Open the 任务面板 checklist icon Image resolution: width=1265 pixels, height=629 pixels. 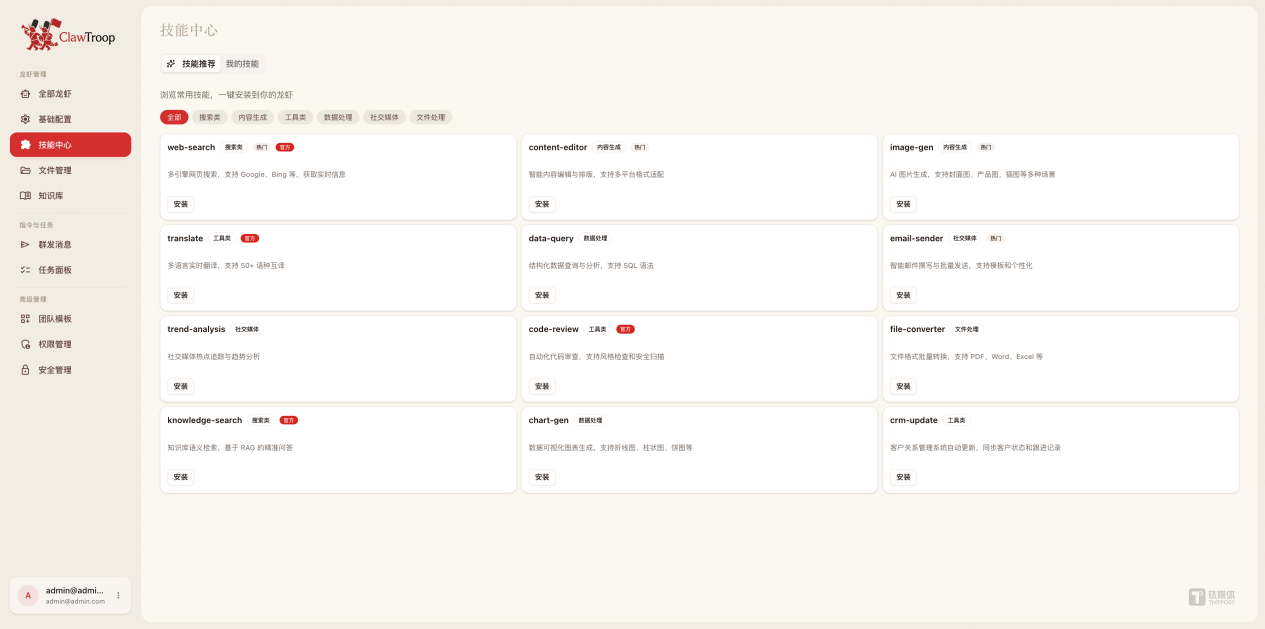point(25,270)
